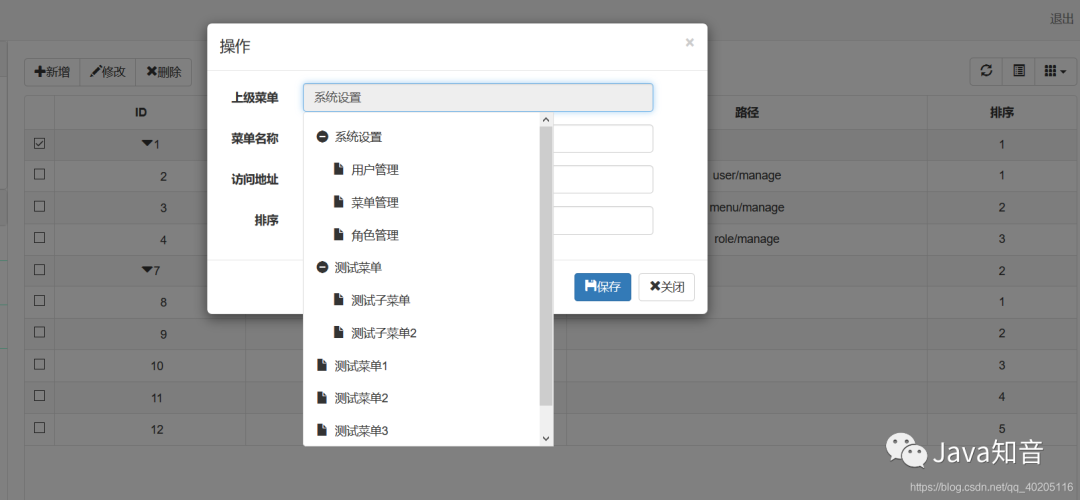
Task: Click the 修改 edit button
Action: (x=108, y=72)
